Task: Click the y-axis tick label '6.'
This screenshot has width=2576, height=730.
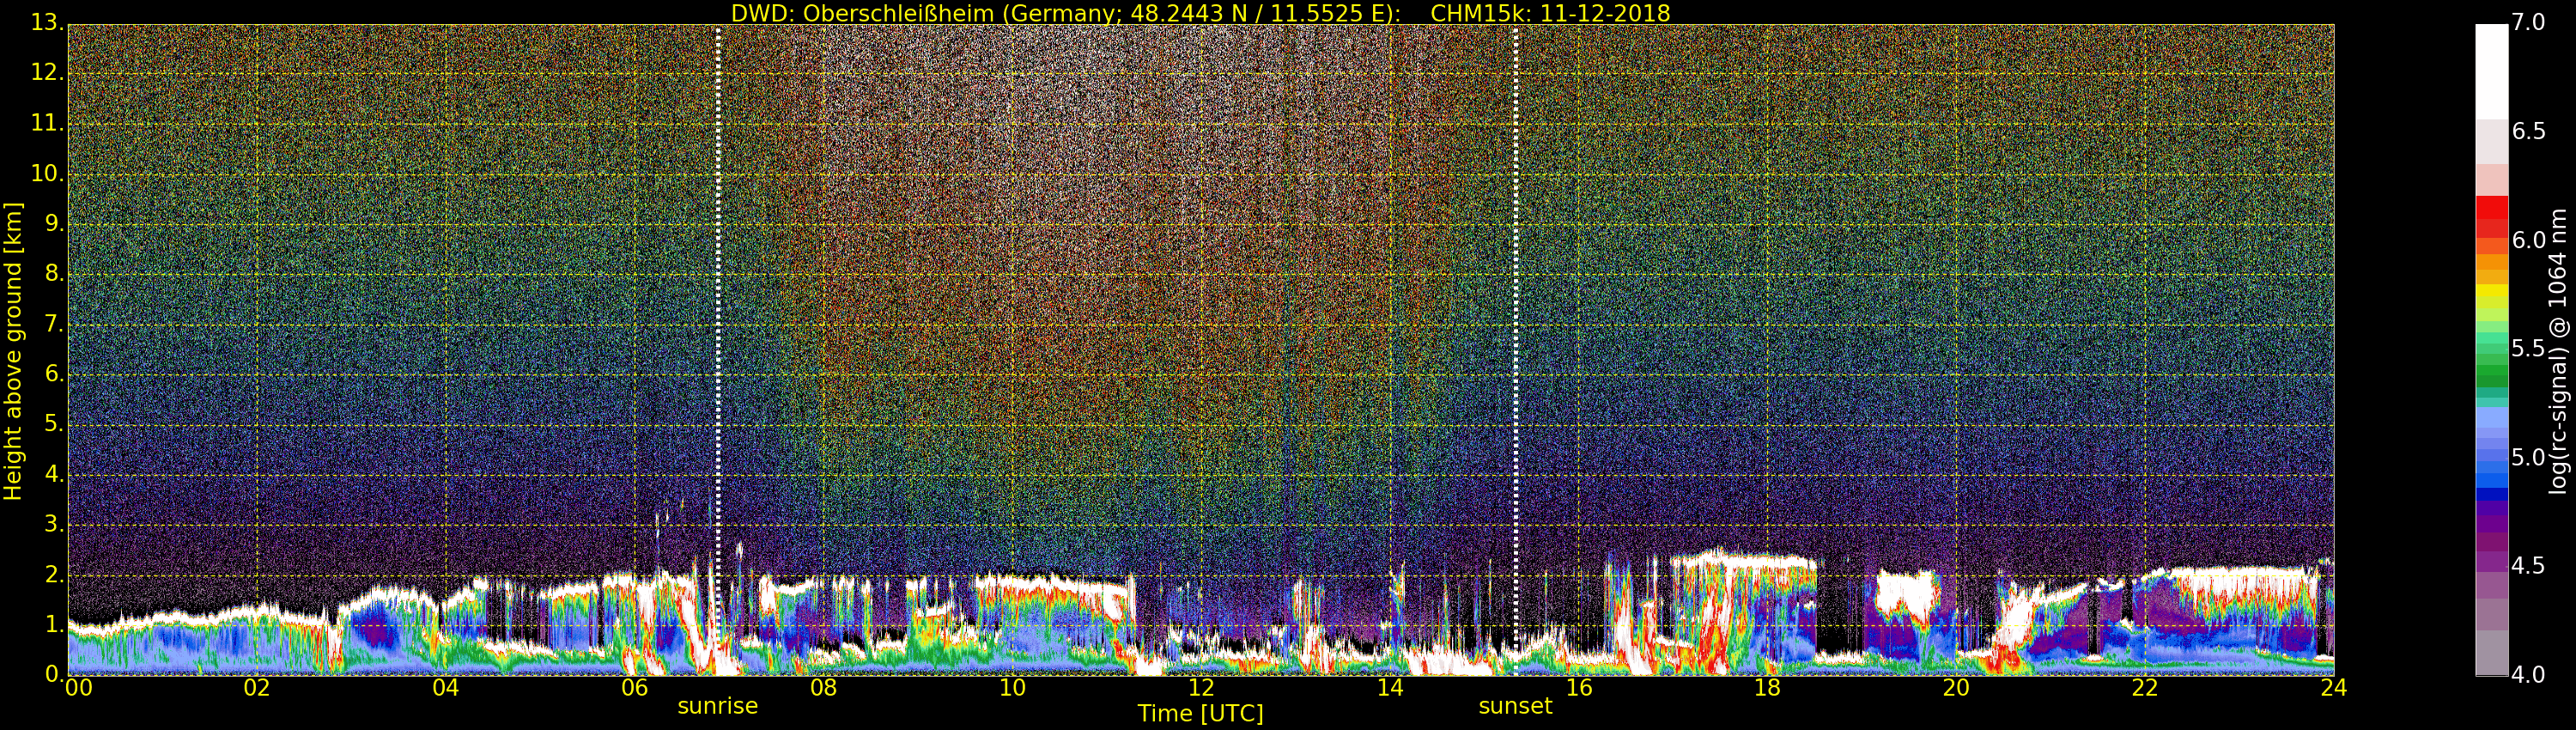Action: [54, 374]
